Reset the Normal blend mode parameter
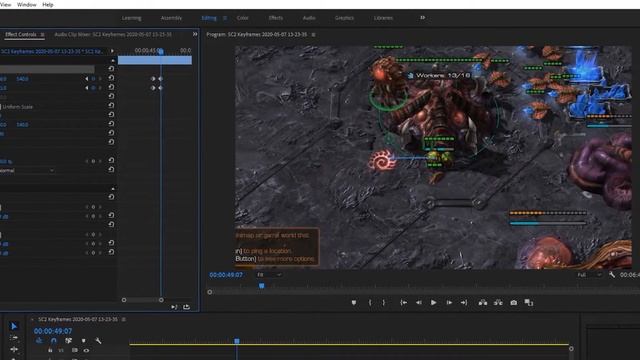 point(111,169)
